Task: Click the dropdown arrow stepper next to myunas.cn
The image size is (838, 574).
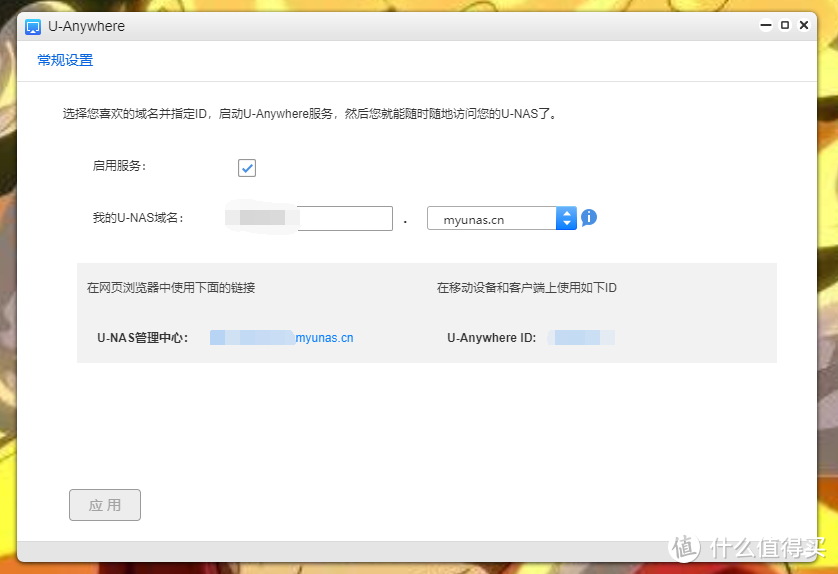Action: point(566,218)
